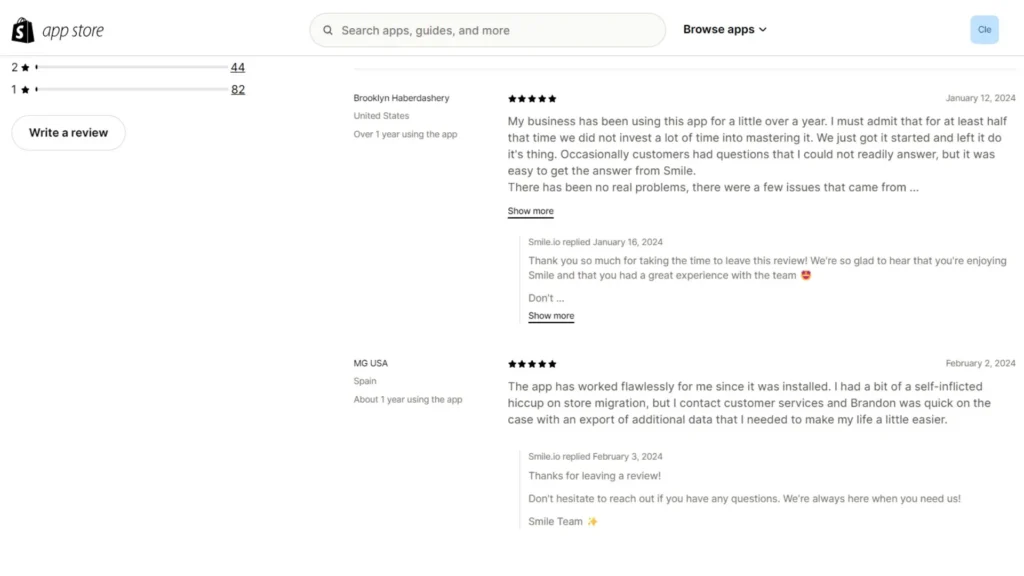Open the 82 one-star reviews link
This screenshot has width=1024, height=576.
(x=238, y=89)
